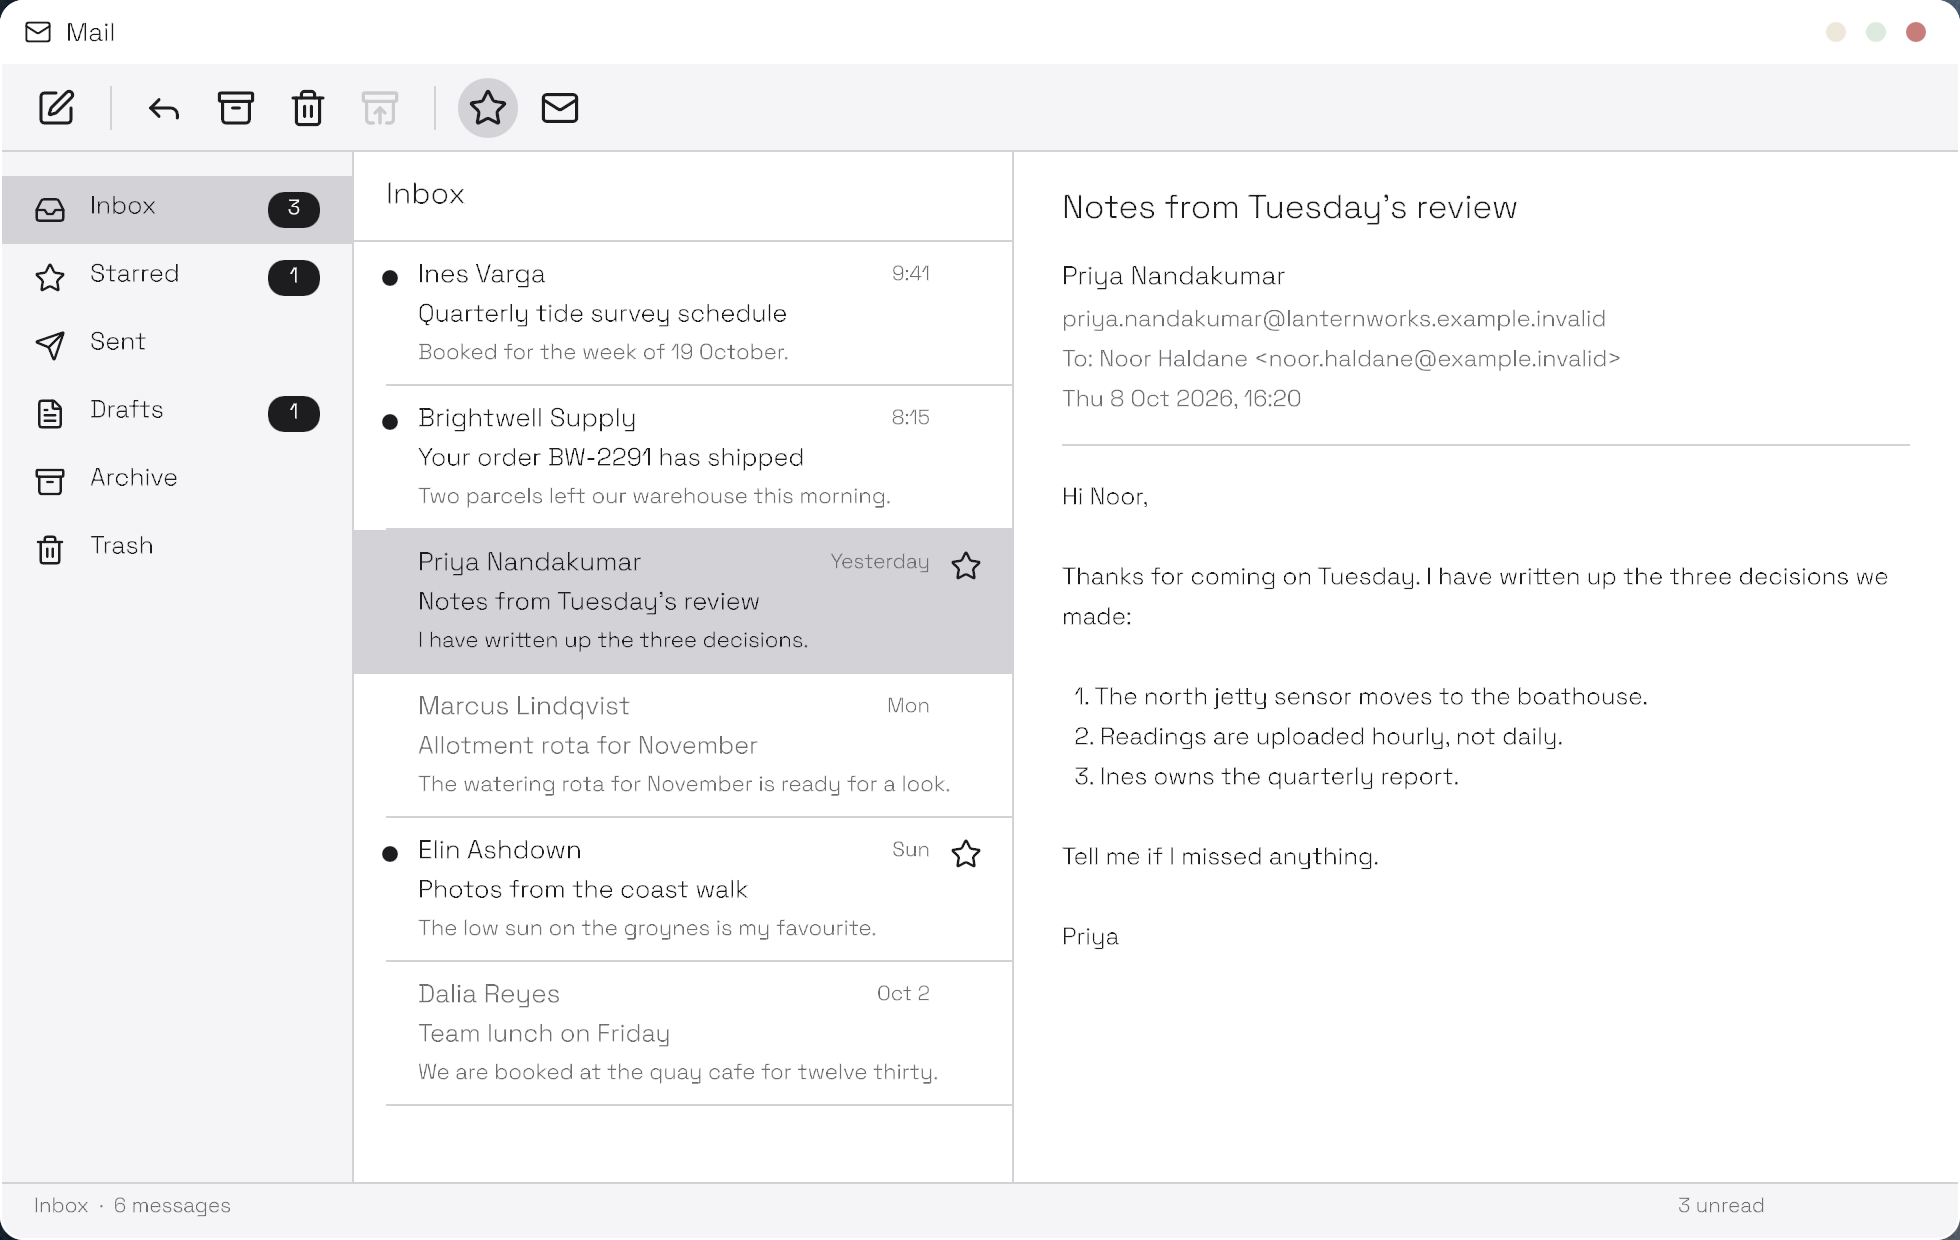The image size is (1960, 1240).
Task: Toggle the star on Elin Ashdown's message
Action: 966,854
